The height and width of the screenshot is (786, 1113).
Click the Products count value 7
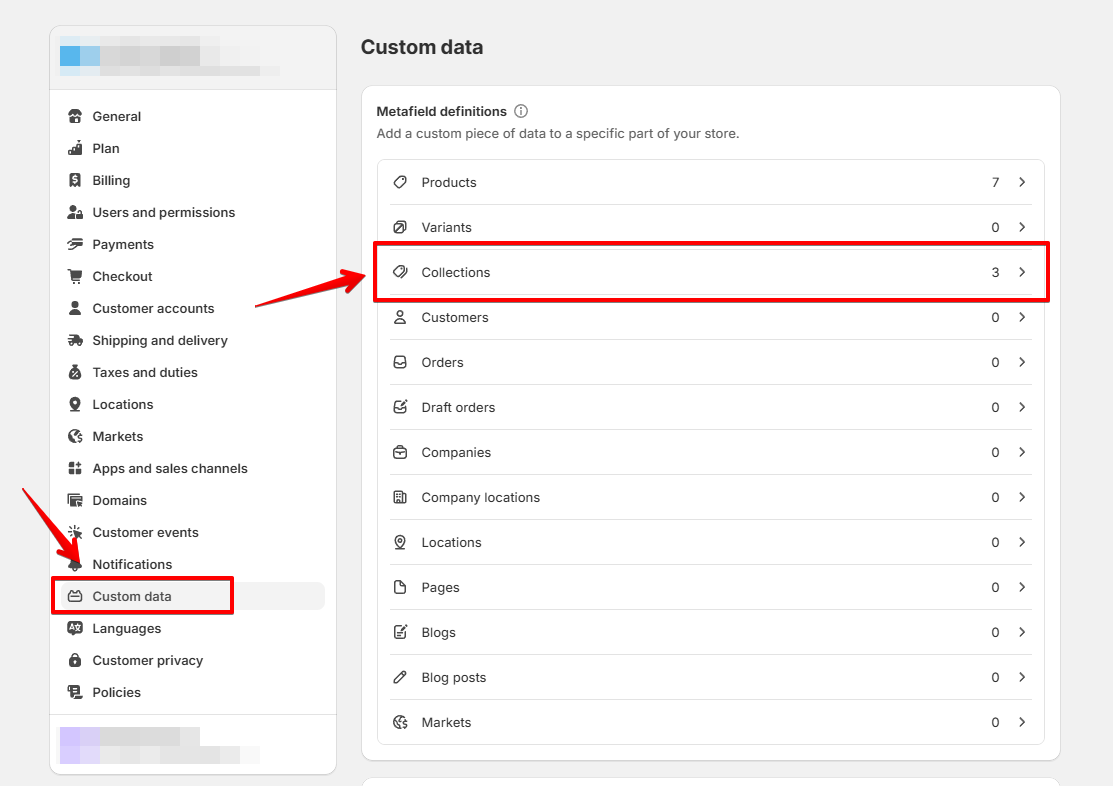click(x=995, y=182)
